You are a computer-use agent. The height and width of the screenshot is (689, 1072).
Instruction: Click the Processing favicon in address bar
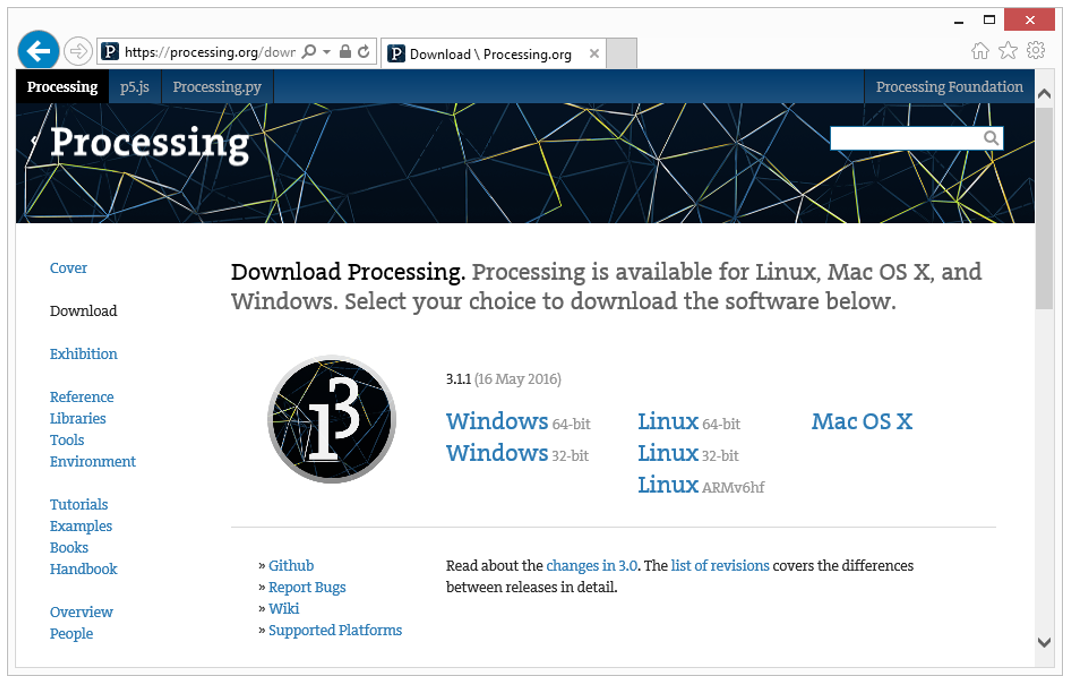110,51
